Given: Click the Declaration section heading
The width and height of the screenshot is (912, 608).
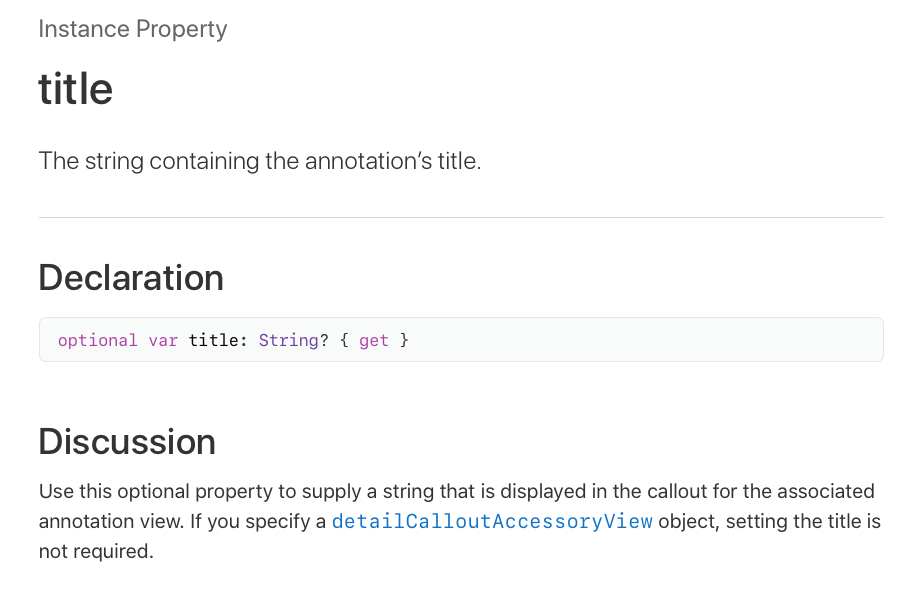Looking at the screenshot, I should 131,277.
